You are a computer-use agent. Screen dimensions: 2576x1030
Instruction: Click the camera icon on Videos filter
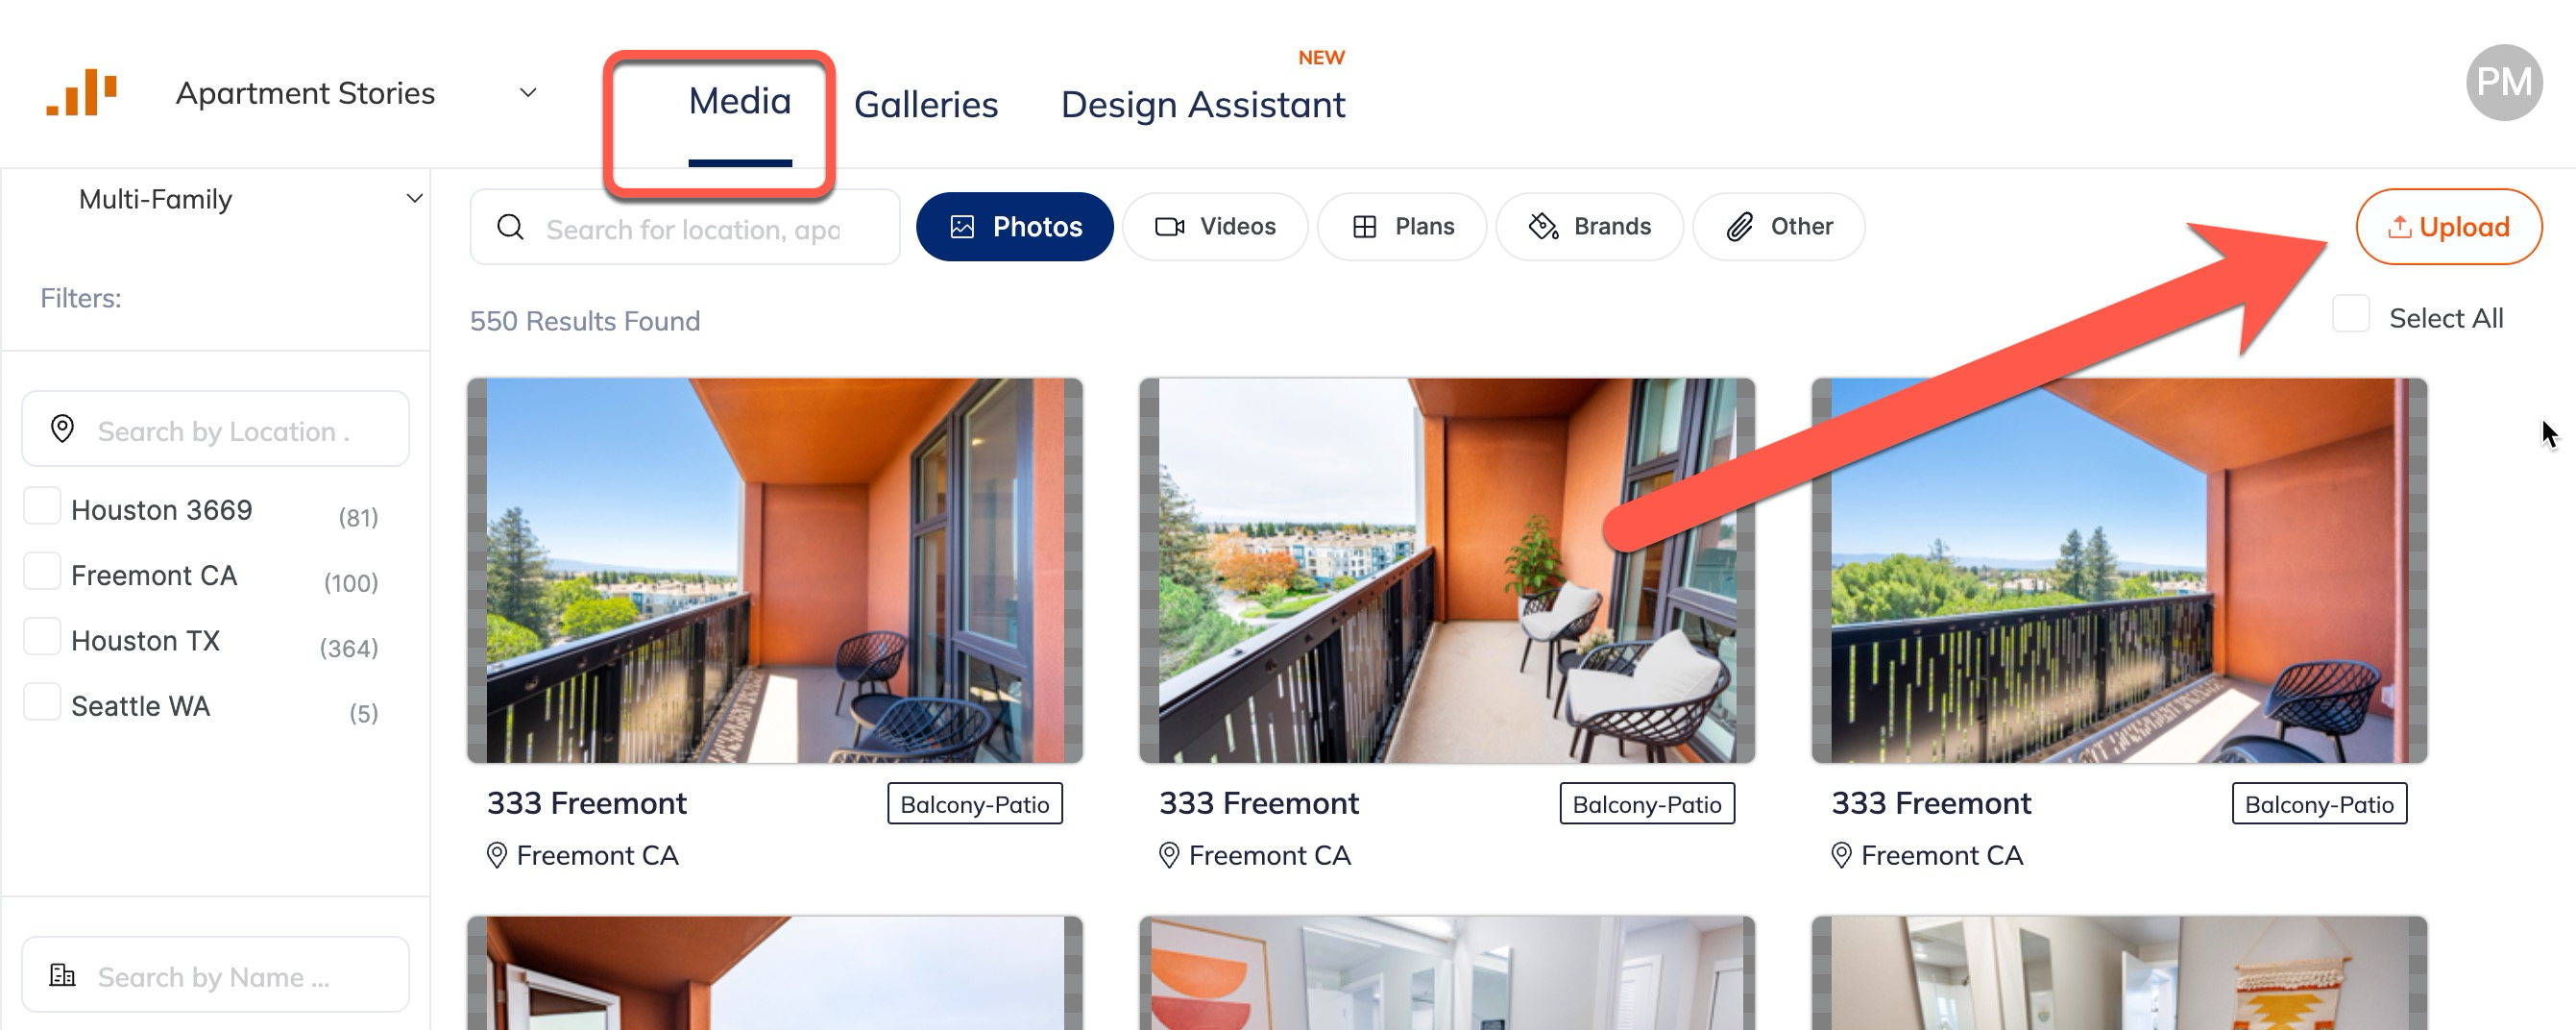point(1169,227)
